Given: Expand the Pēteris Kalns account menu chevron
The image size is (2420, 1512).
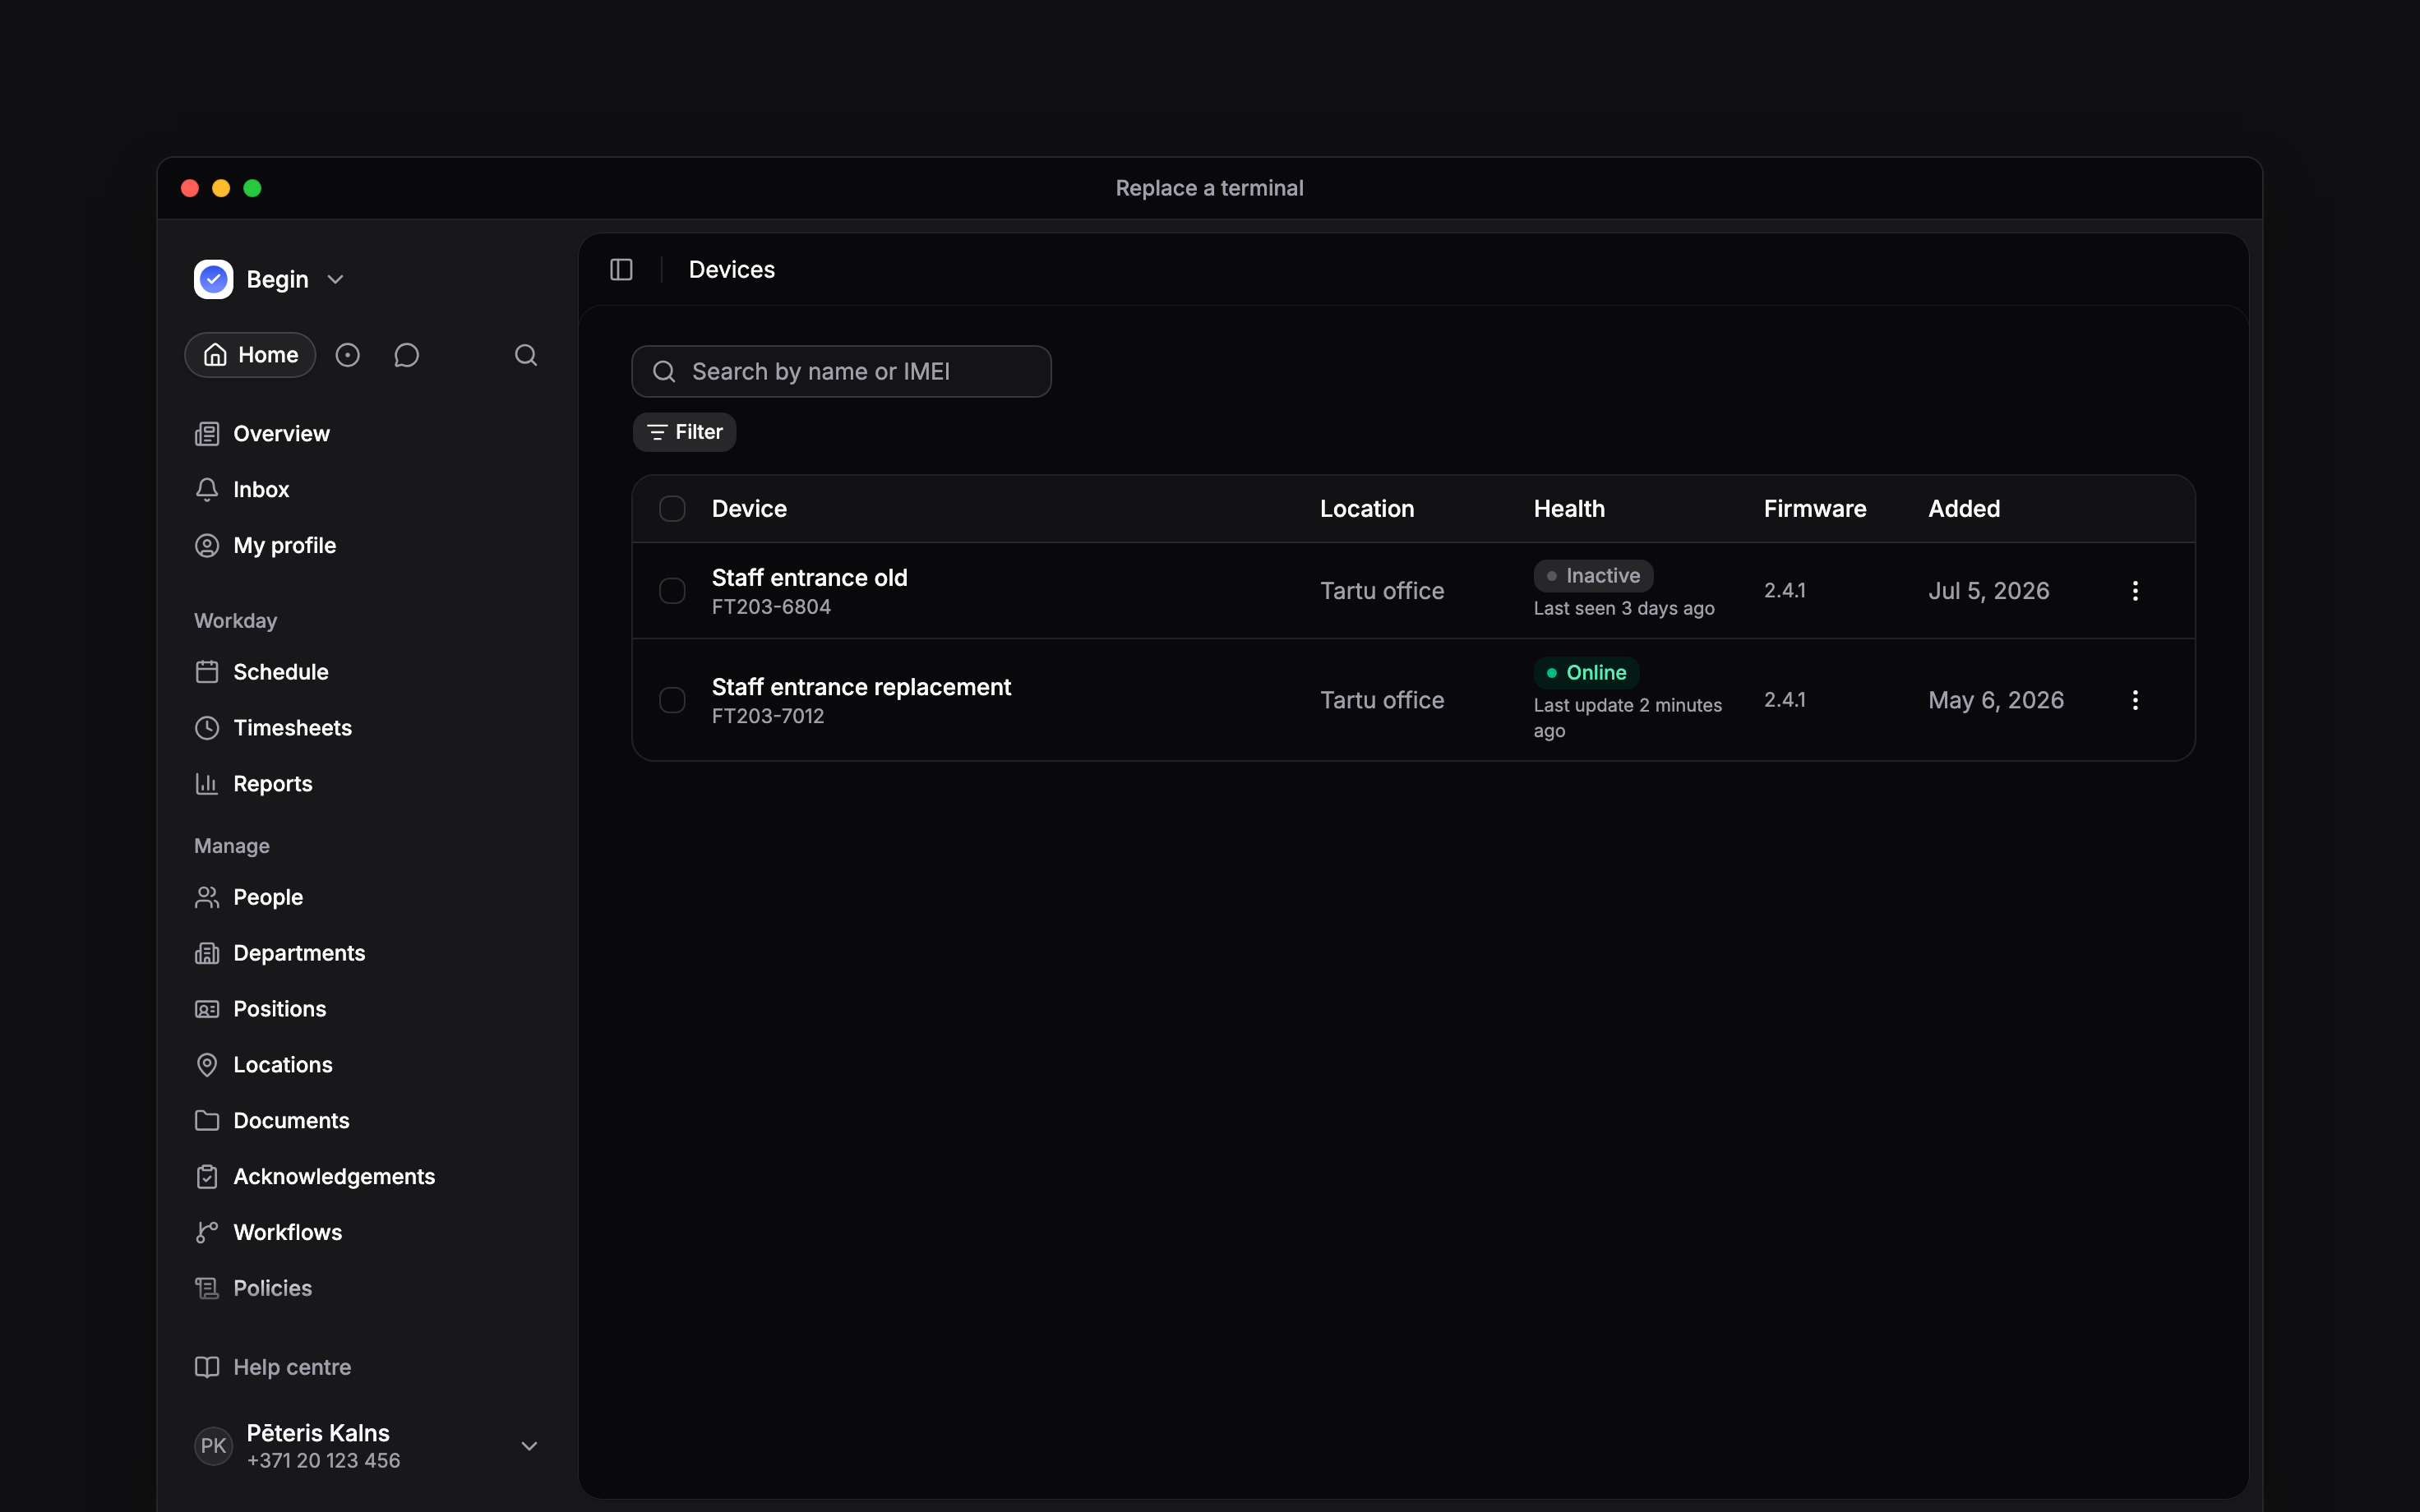Looking at the screenshot, I should point(530,1446).
